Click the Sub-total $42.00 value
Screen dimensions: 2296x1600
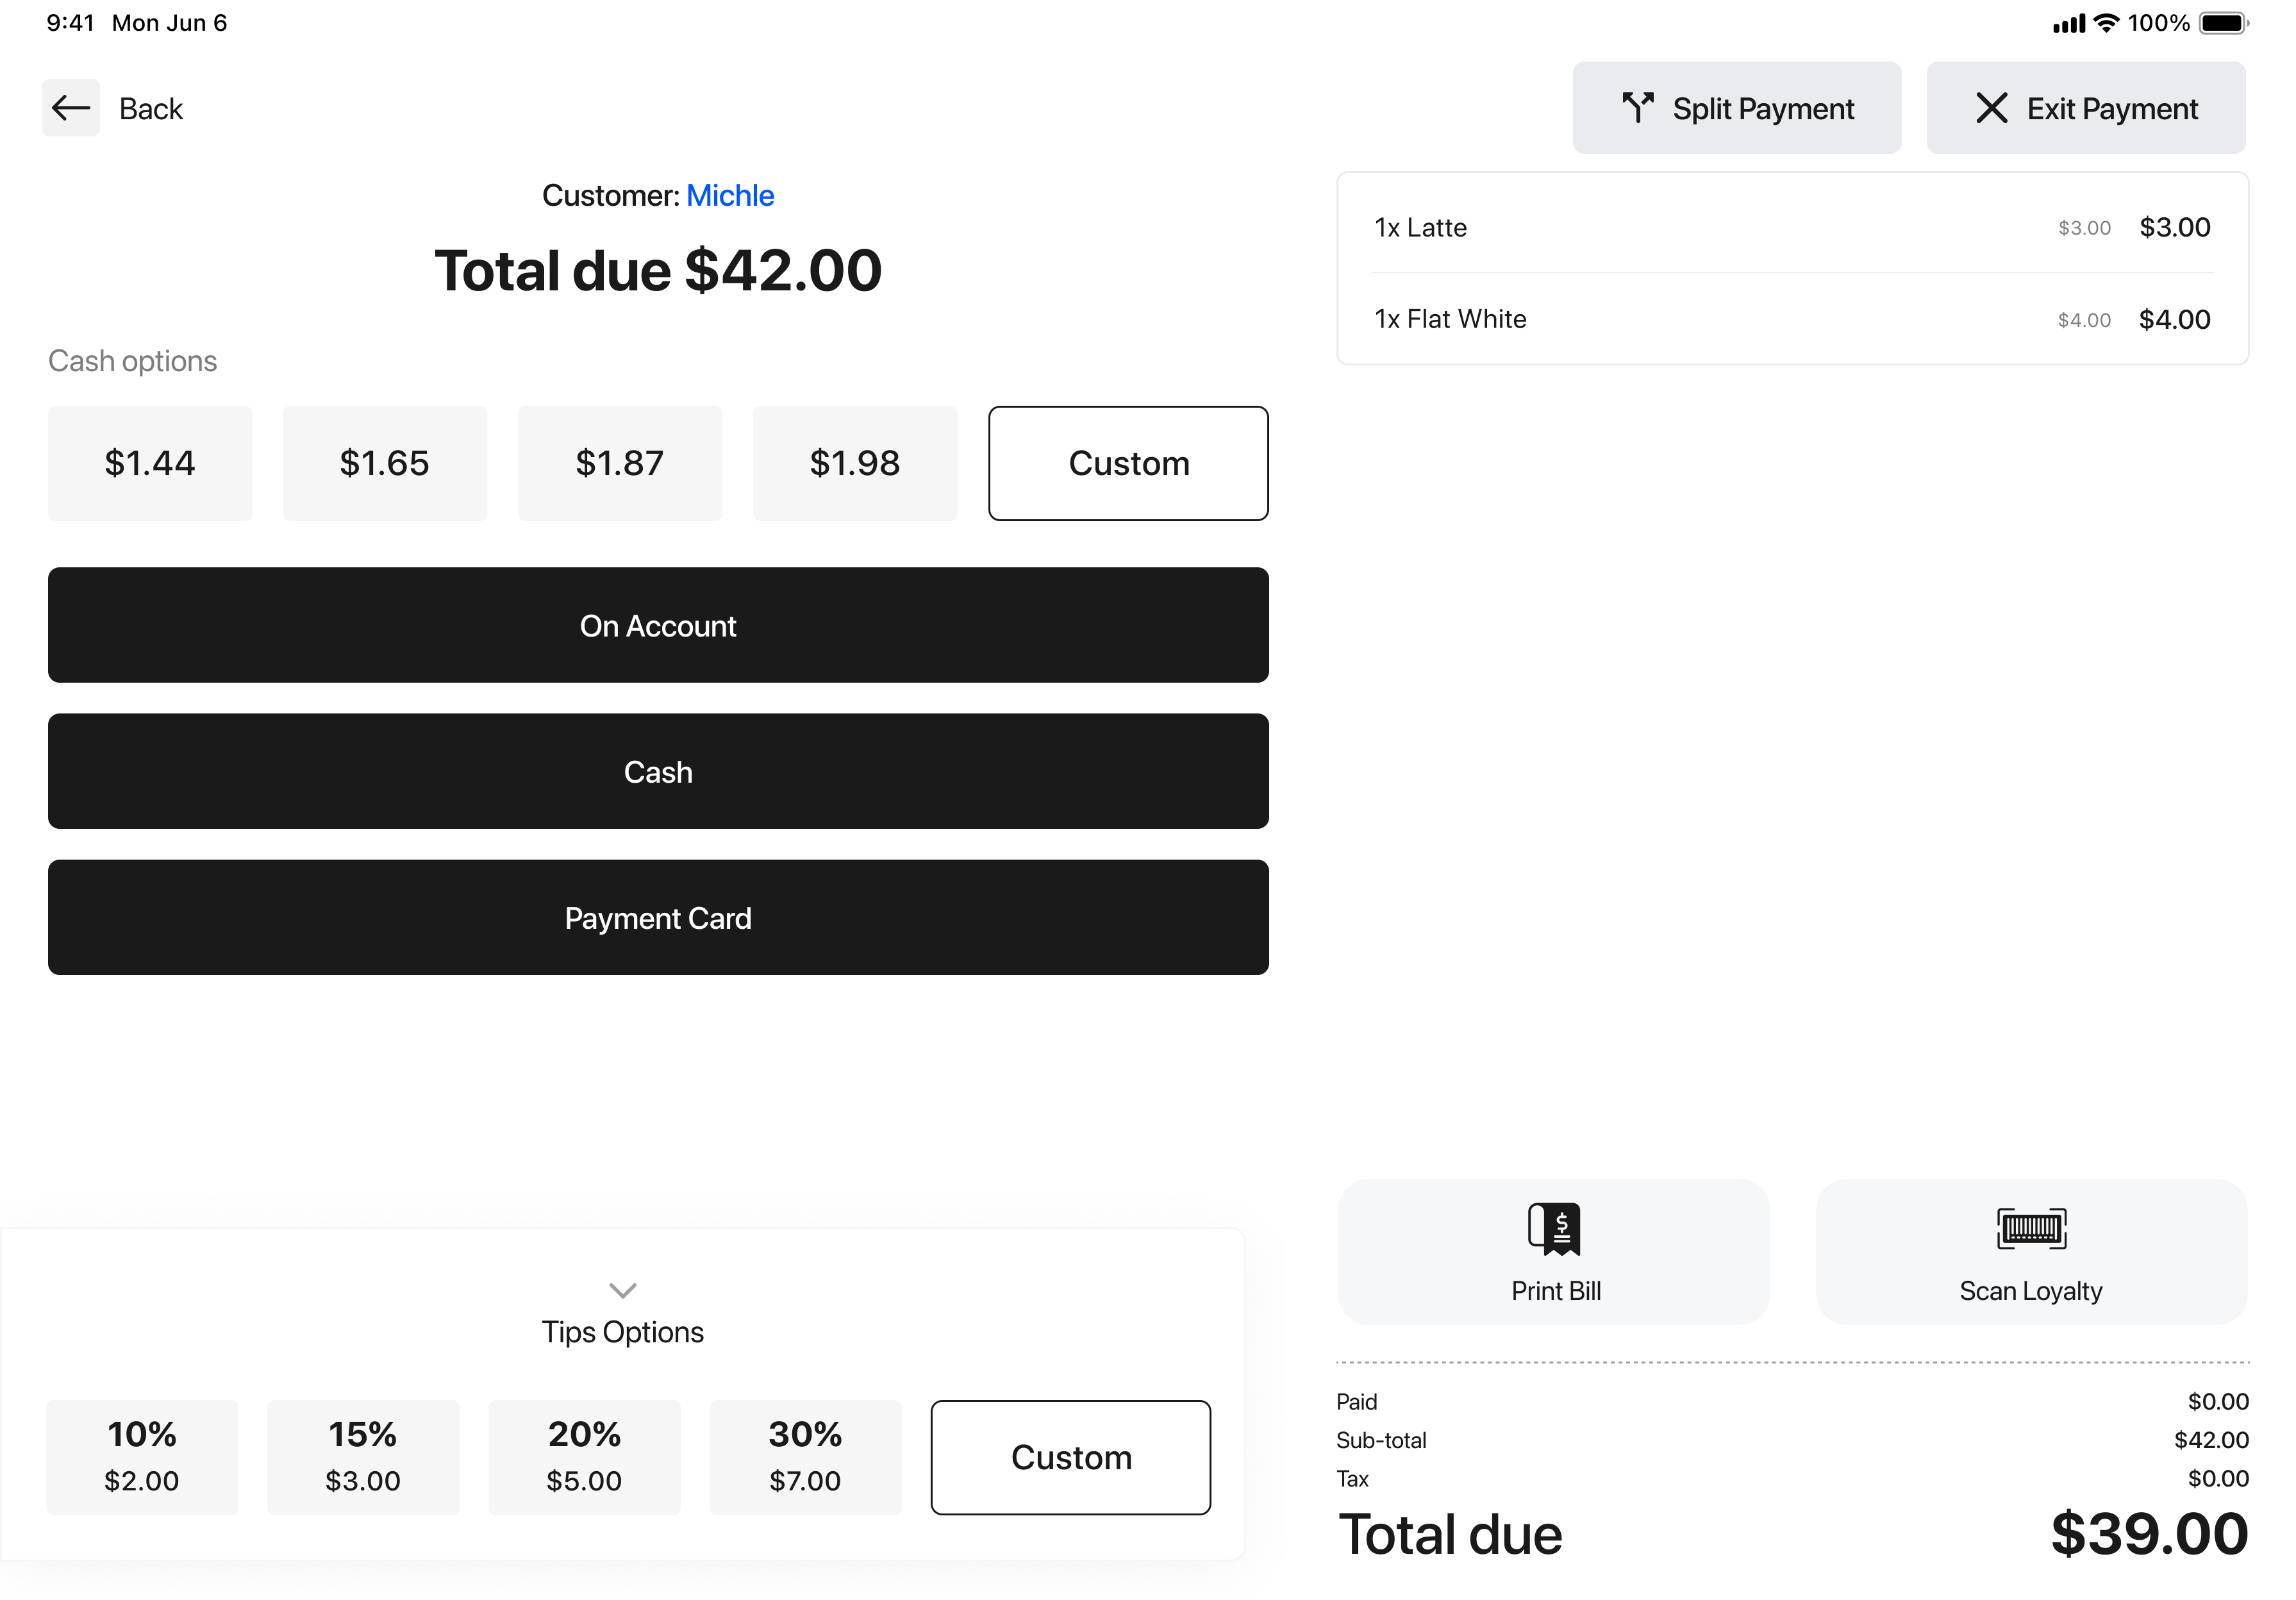[x=2211, y=1439]
